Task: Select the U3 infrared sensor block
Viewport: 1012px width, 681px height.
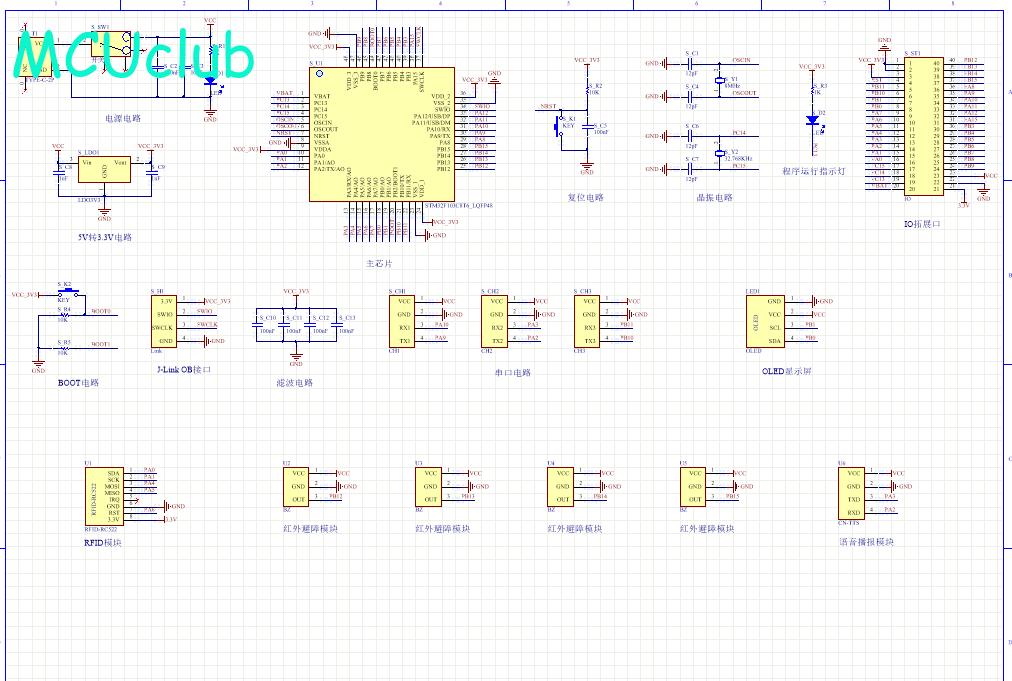Action: [428, 487]
